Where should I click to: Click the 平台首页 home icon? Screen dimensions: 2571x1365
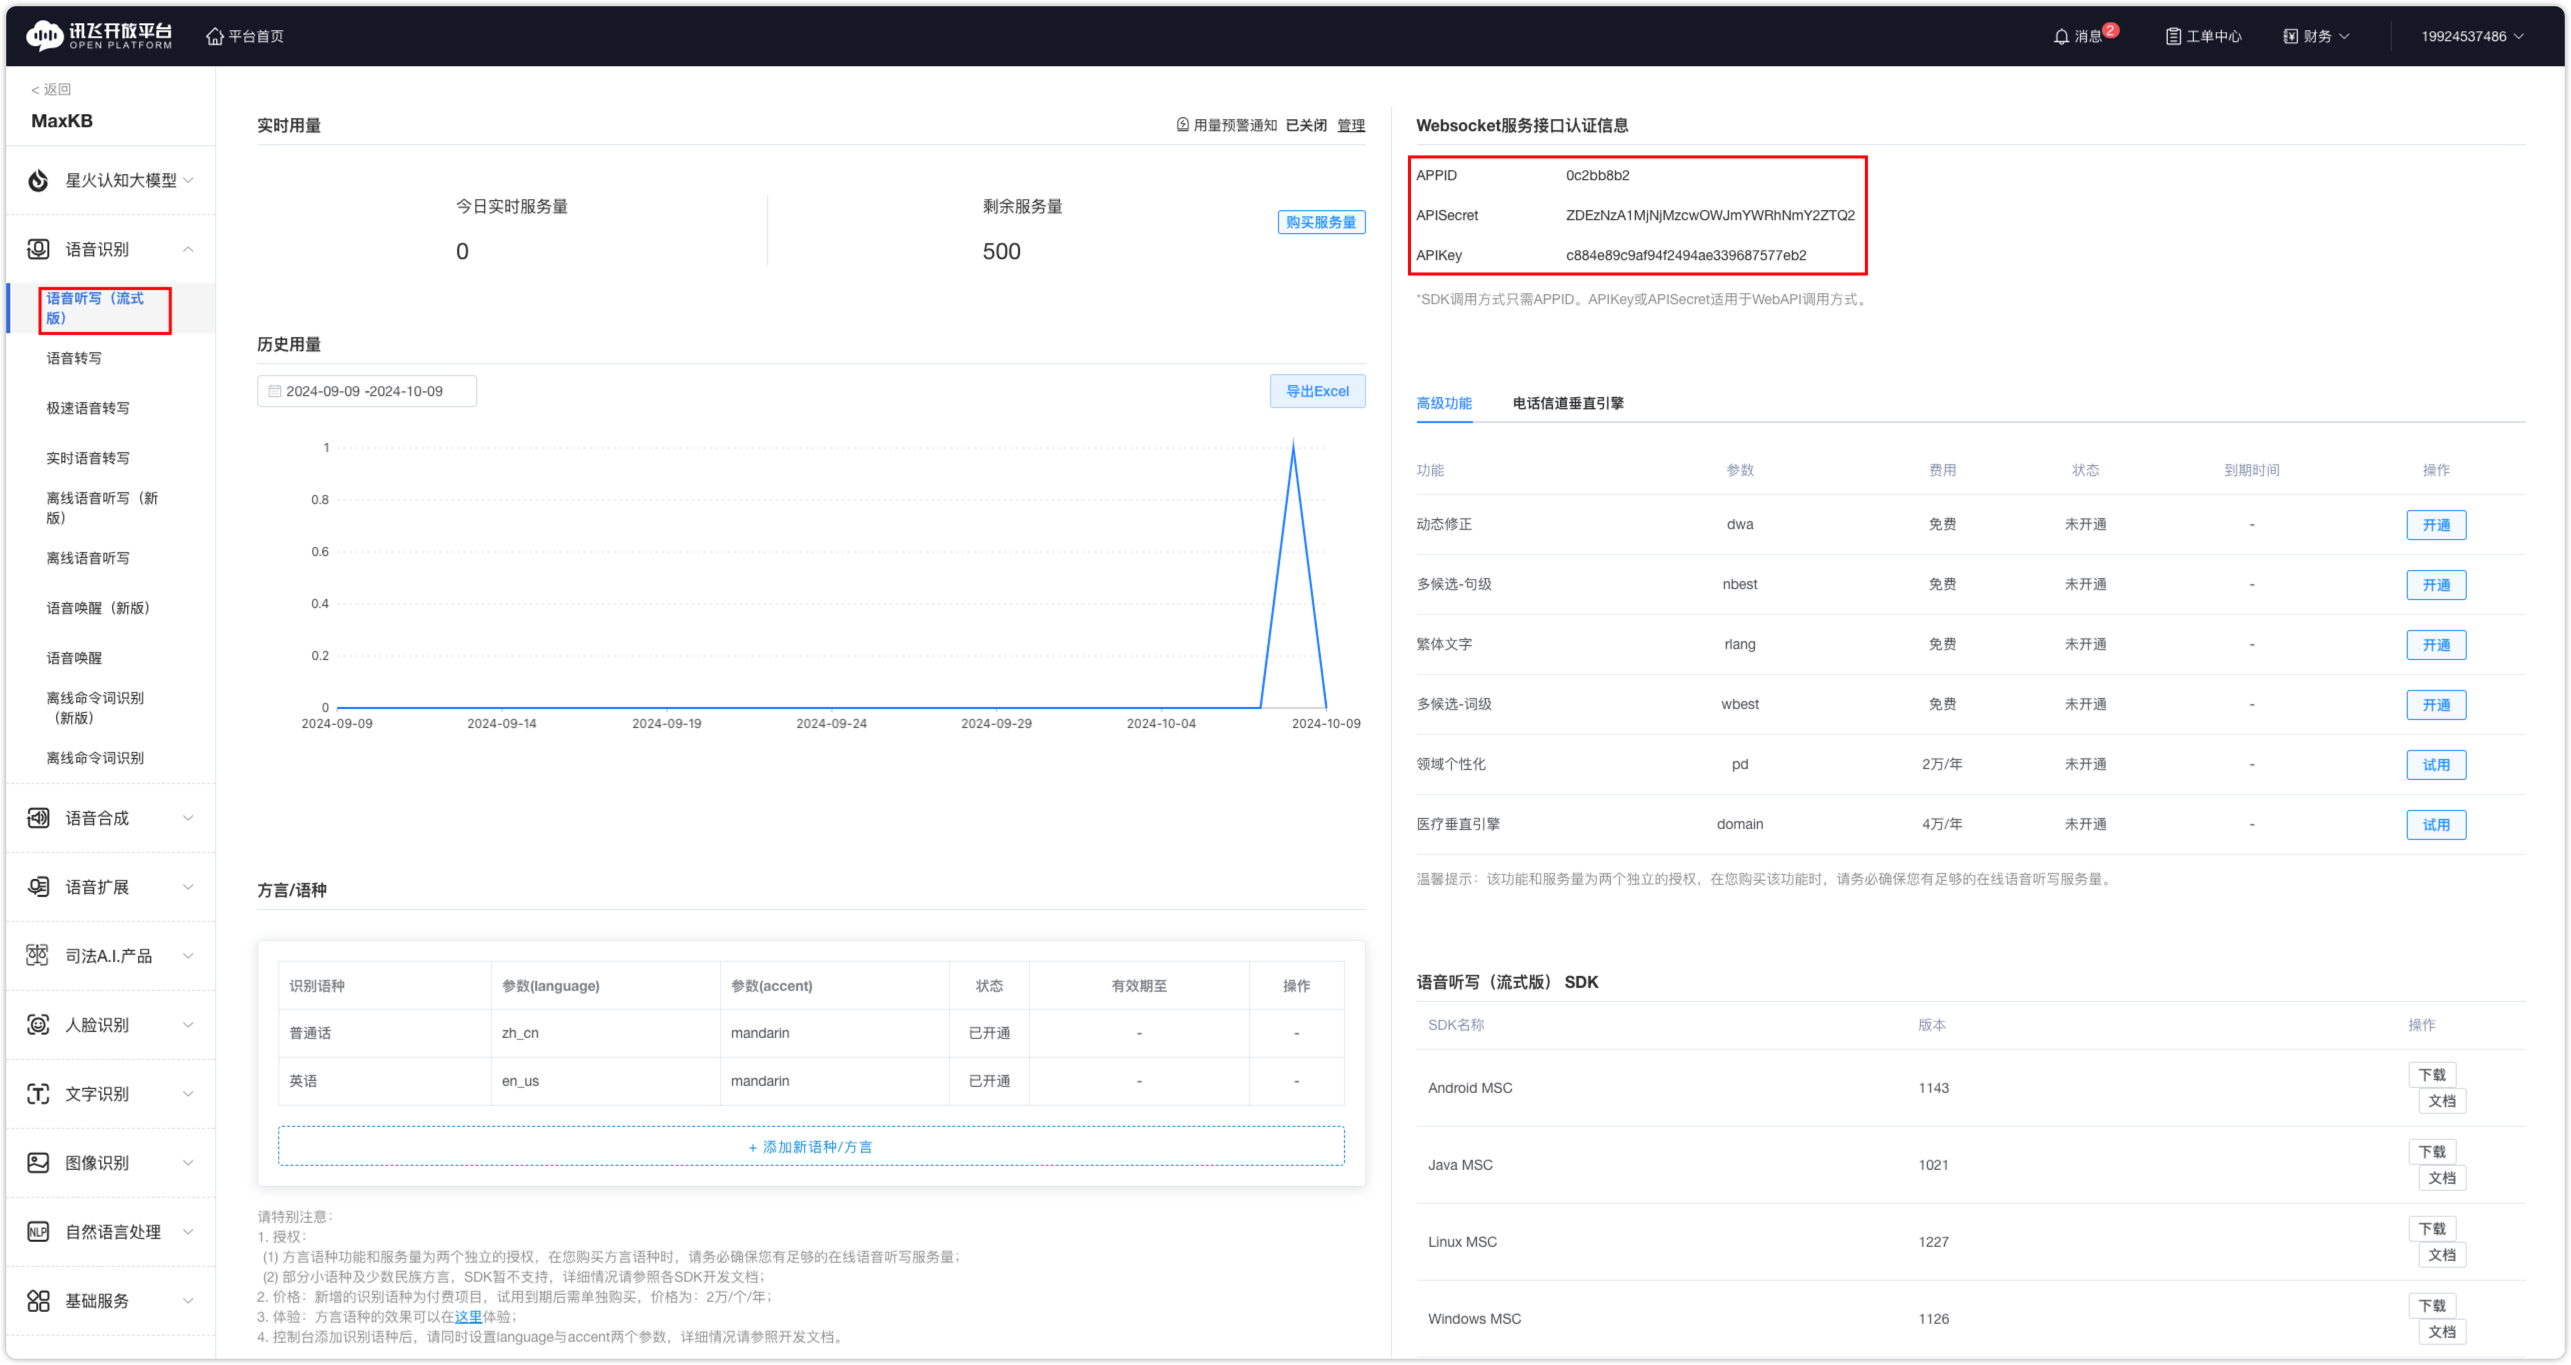(214, 35)
